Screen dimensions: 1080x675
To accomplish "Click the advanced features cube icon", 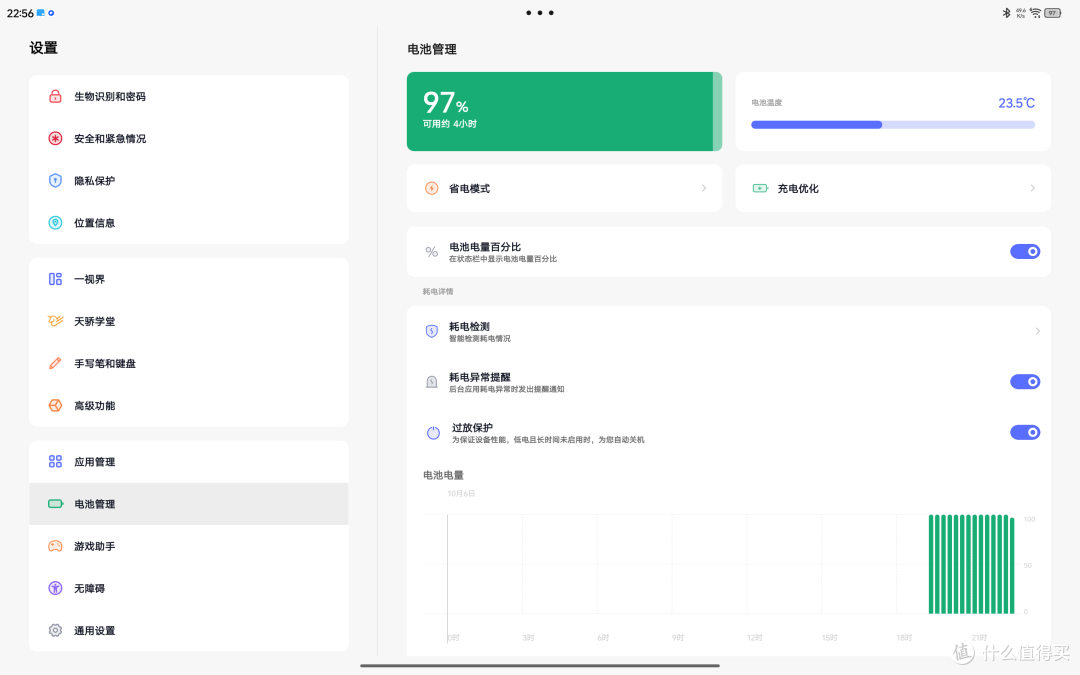I will [x=55, y=405].
